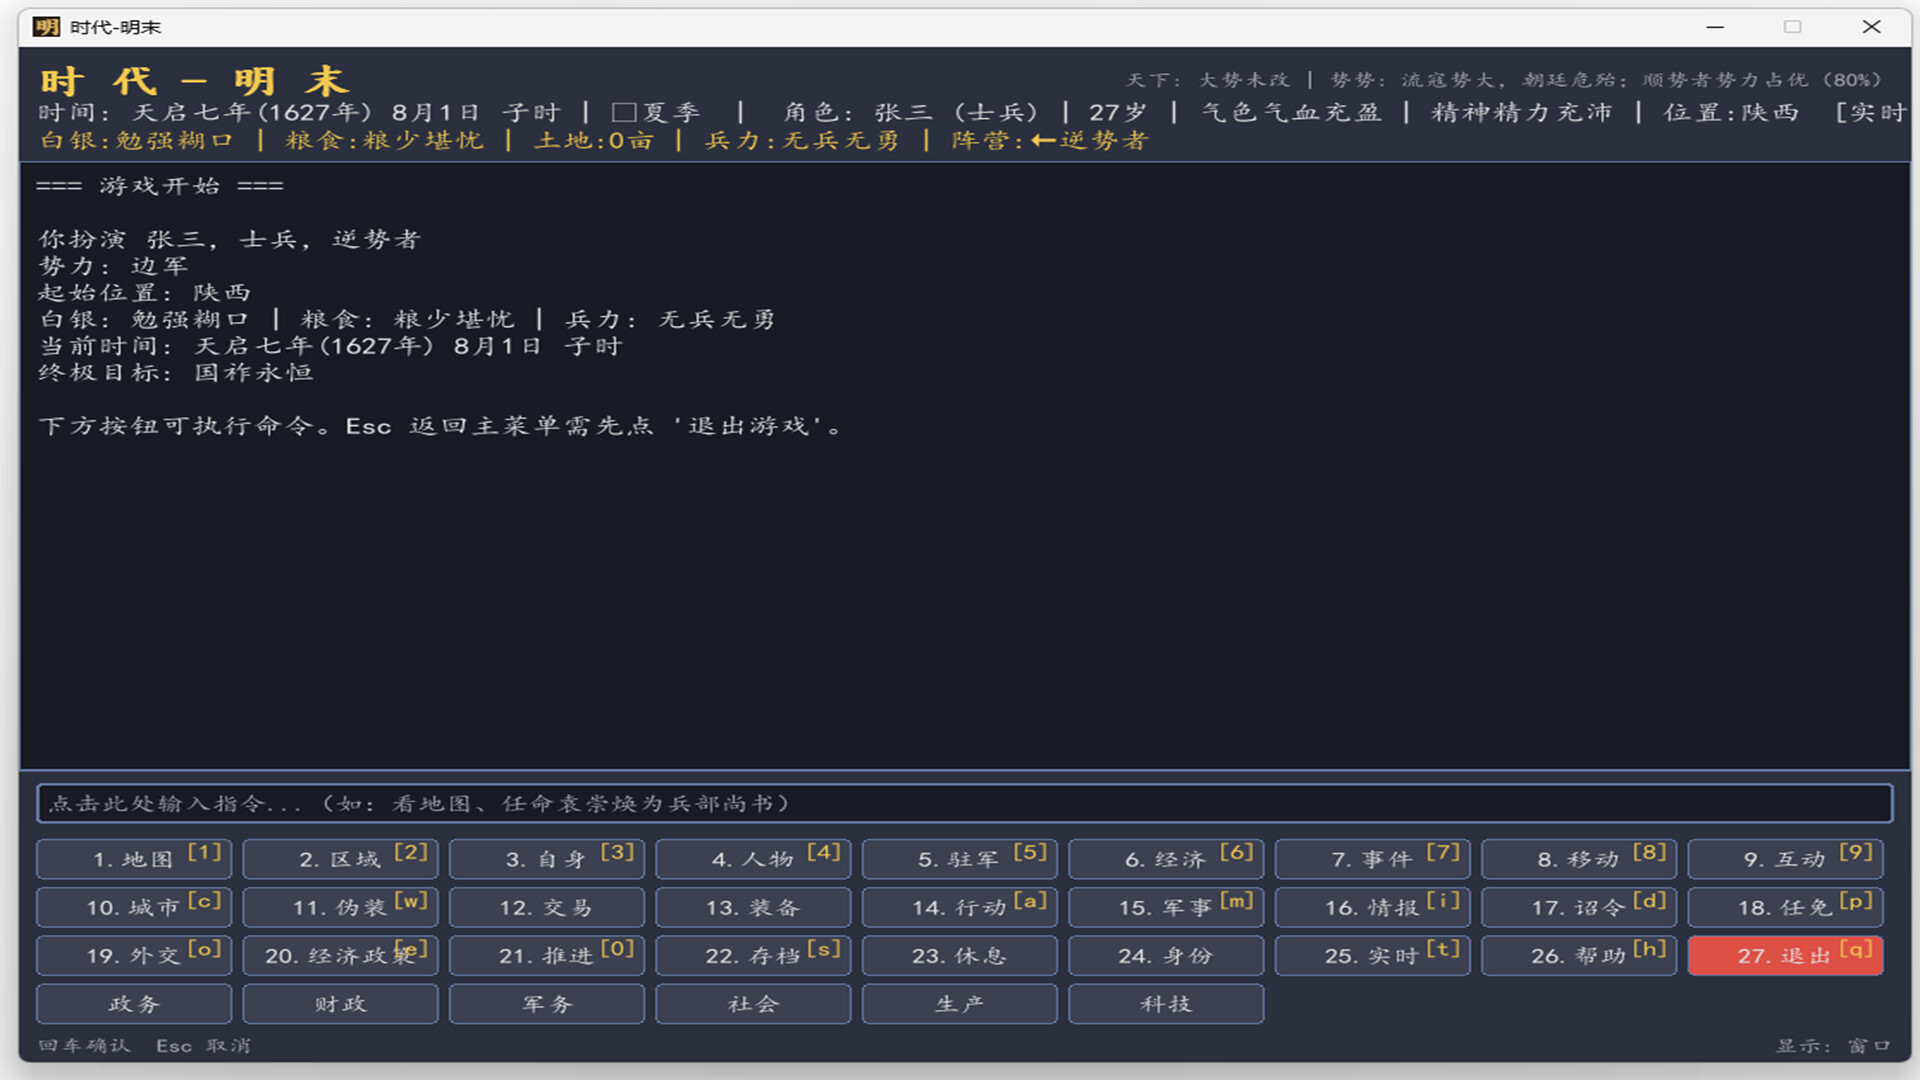Open the 12. 交易 trade button
This screenshot has height=1080, width=1920.
(x=547, y=907)
